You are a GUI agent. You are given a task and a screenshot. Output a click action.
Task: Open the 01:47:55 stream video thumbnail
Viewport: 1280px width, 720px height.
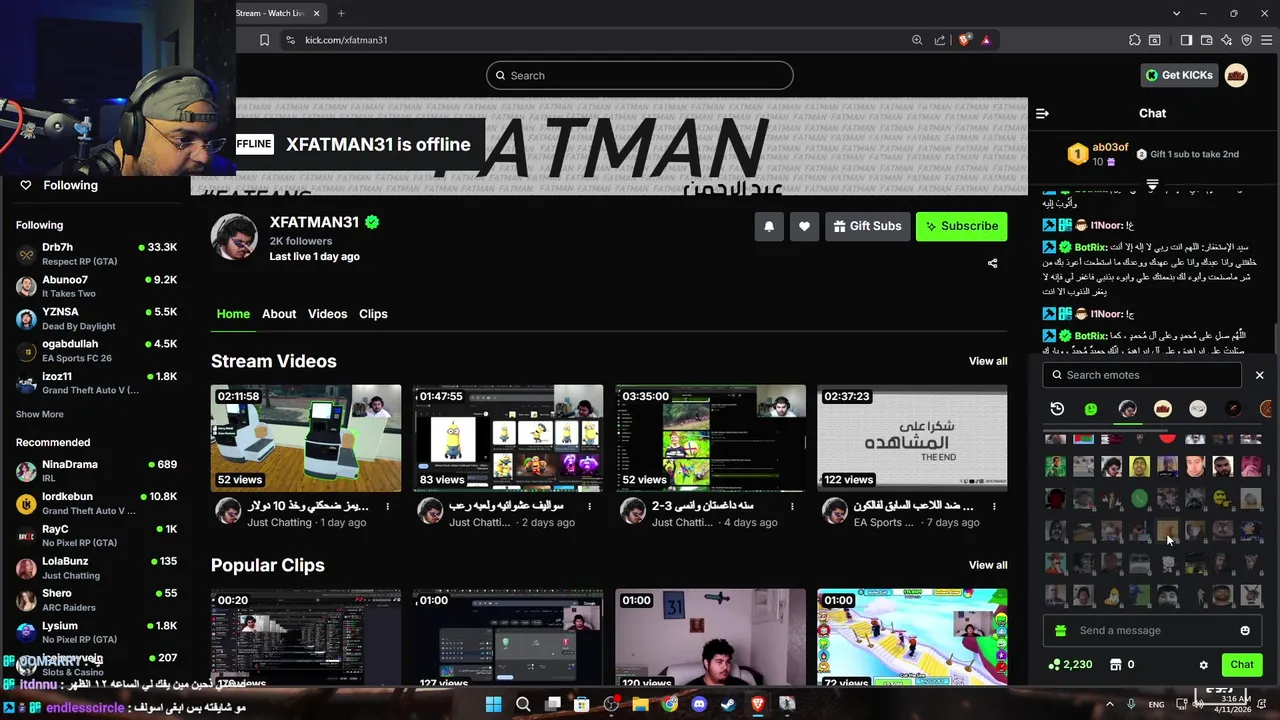508,438
